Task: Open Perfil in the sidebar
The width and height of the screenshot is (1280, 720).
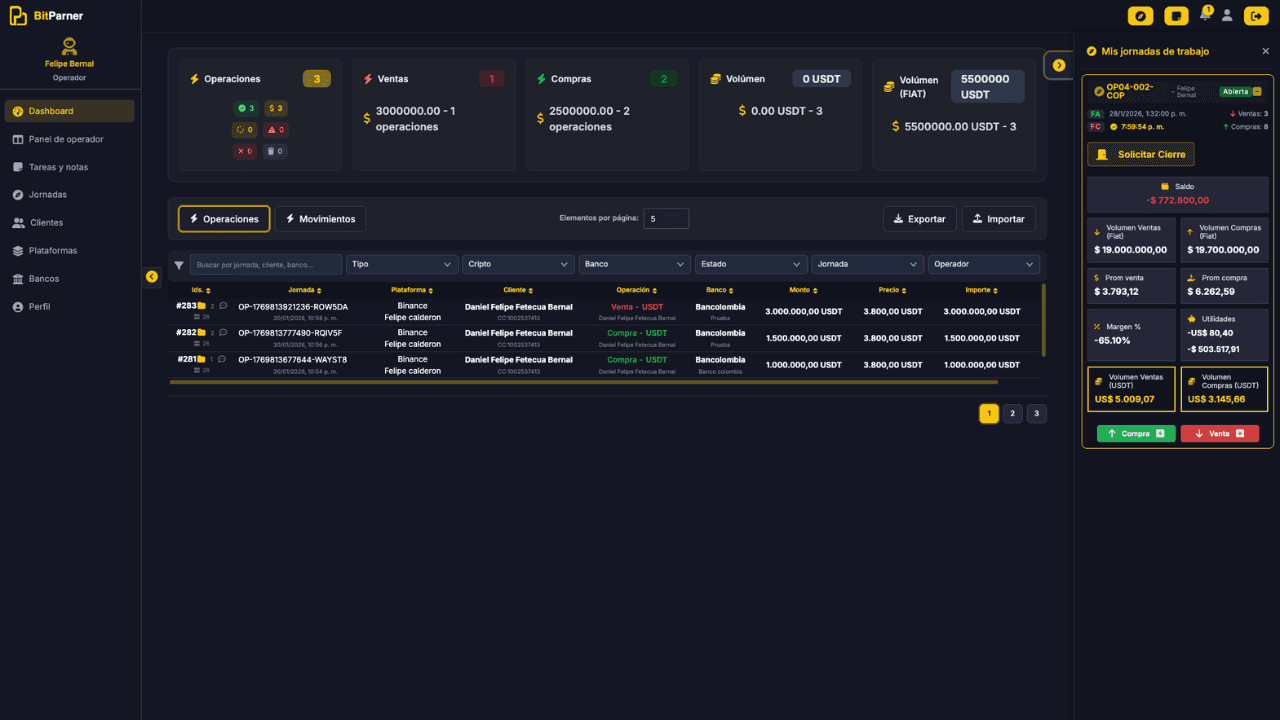Action: 70,307
